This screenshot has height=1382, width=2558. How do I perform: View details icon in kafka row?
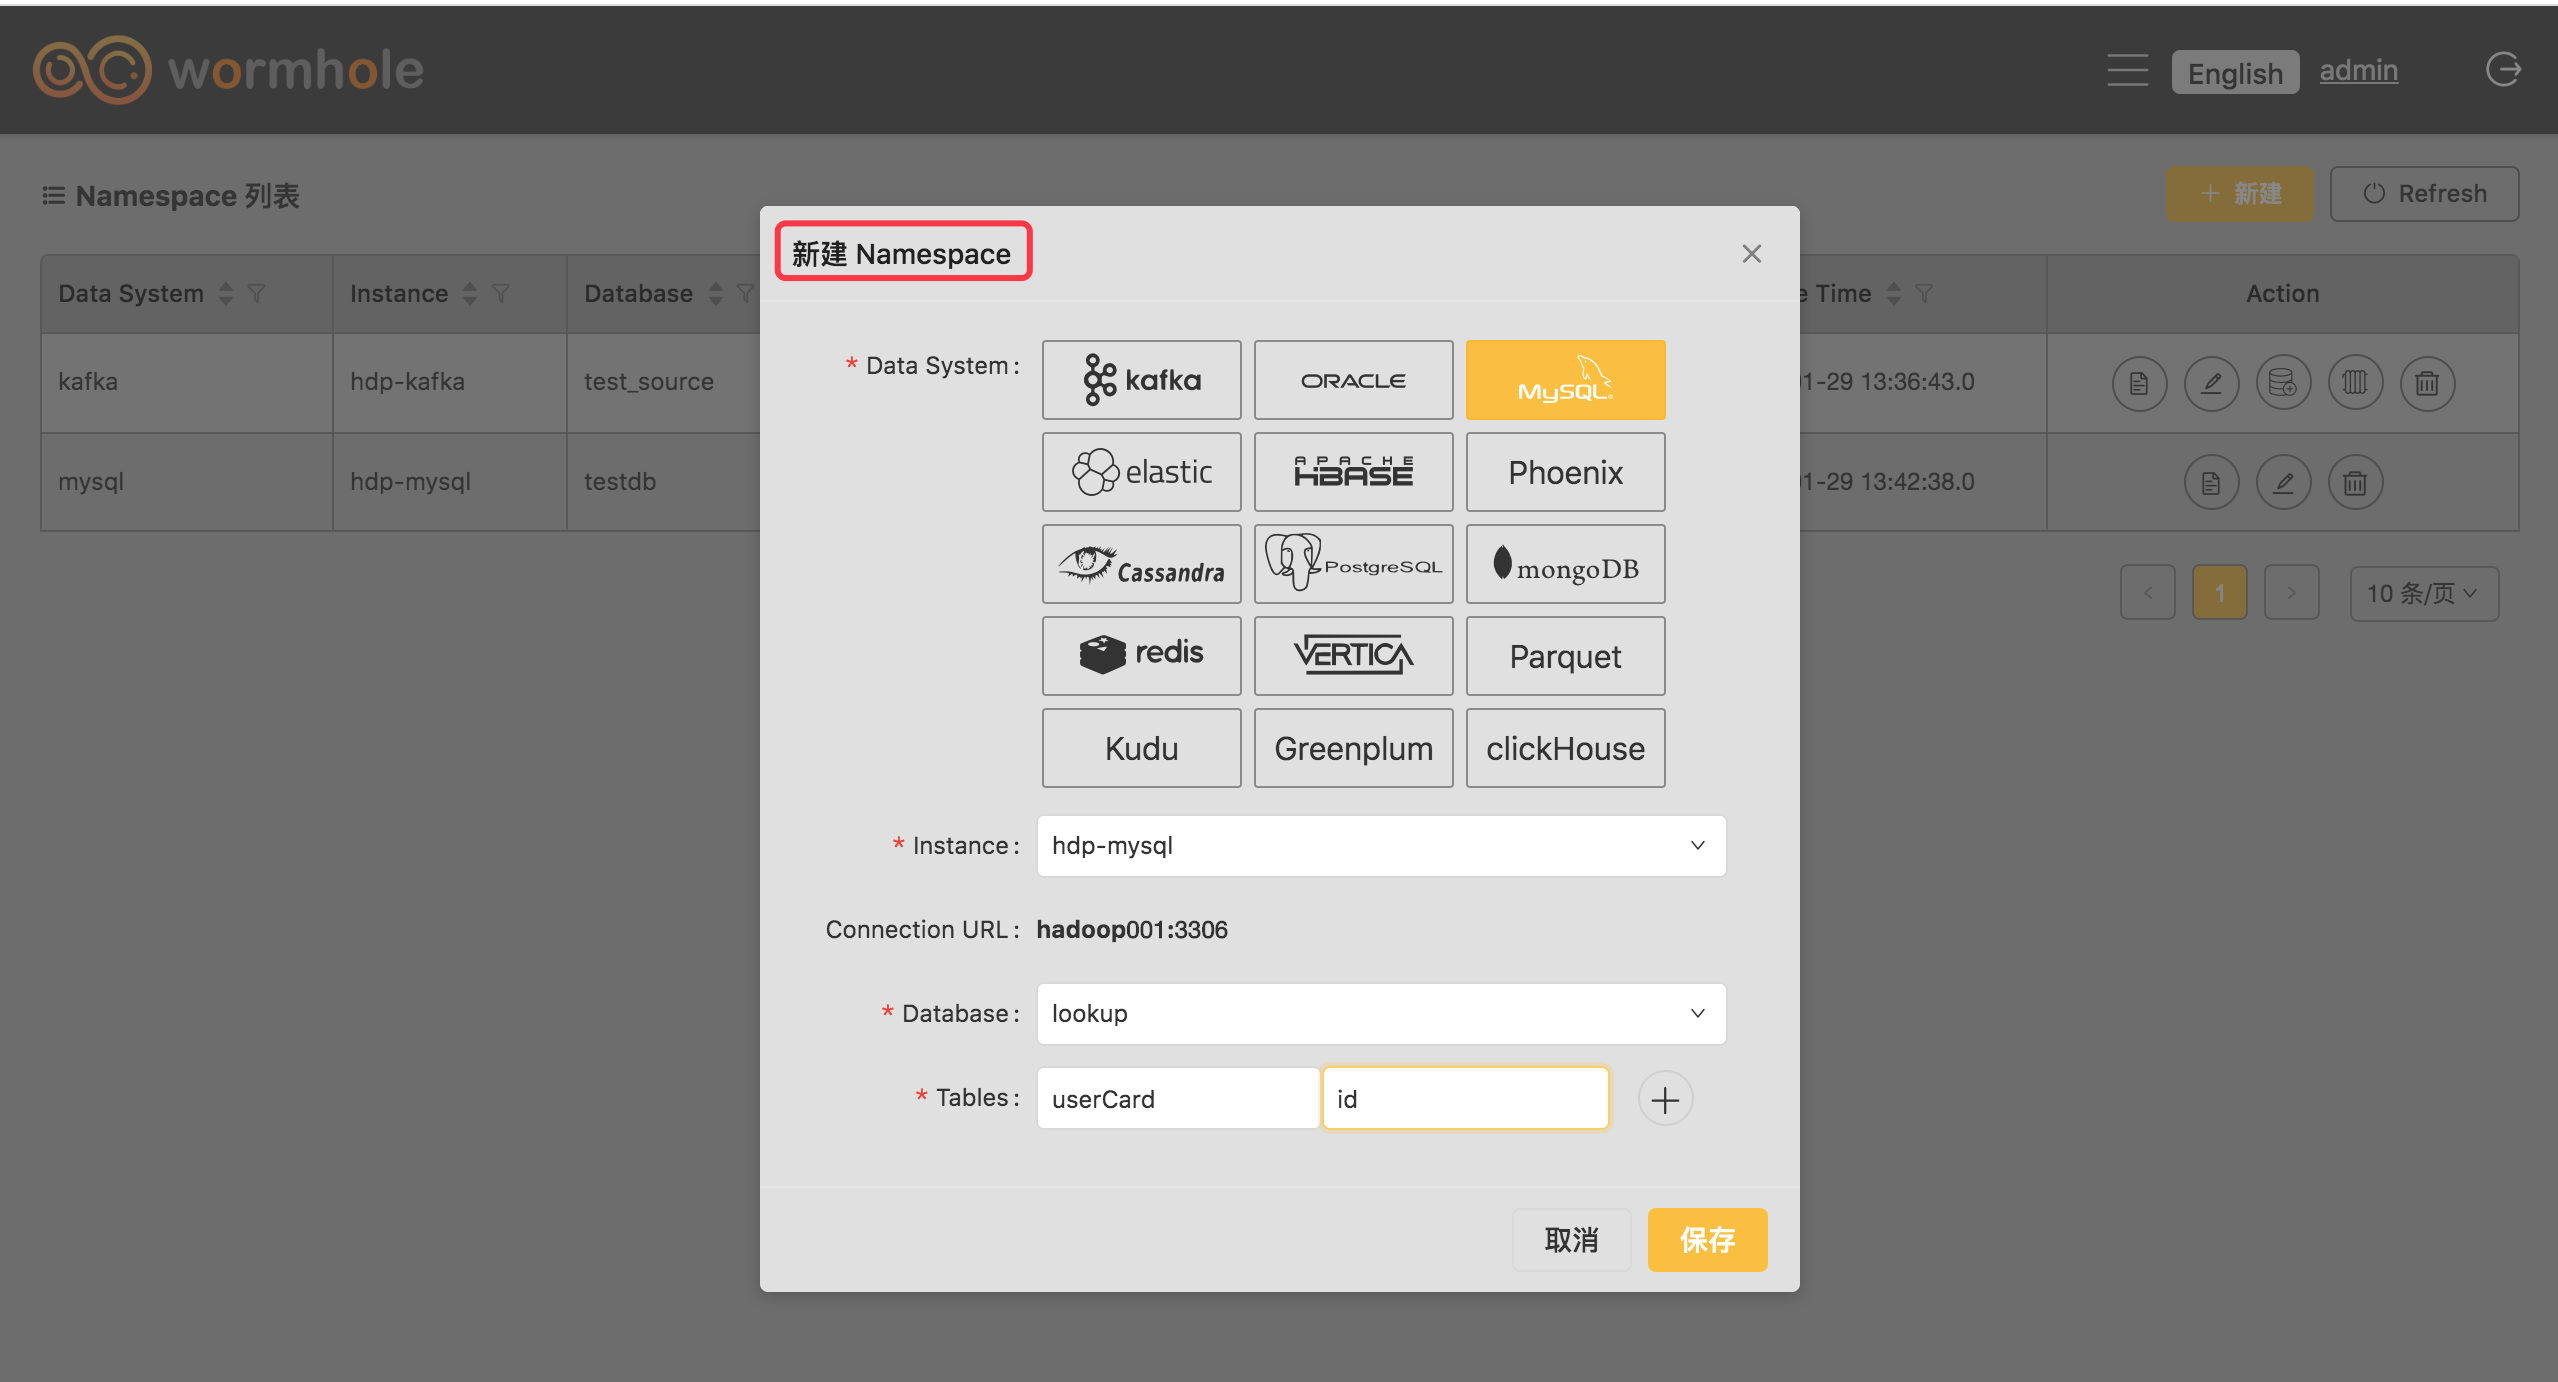click(x=2139, y=383)
